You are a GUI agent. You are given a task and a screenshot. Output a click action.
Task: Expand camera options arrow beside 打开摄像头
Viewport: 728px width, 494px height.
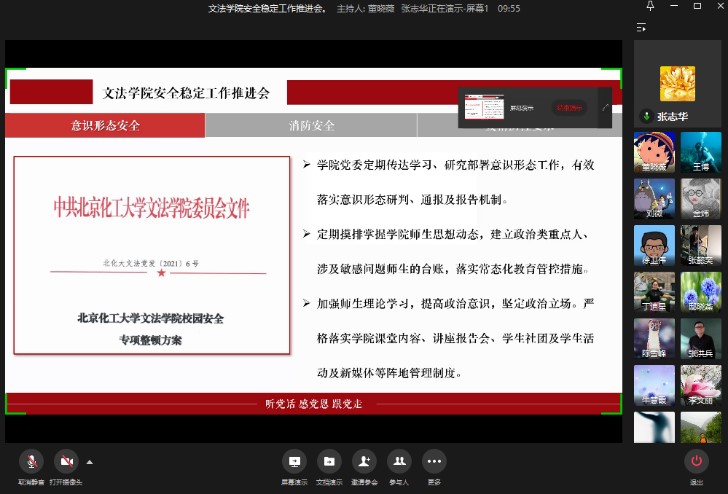point(90,462)
